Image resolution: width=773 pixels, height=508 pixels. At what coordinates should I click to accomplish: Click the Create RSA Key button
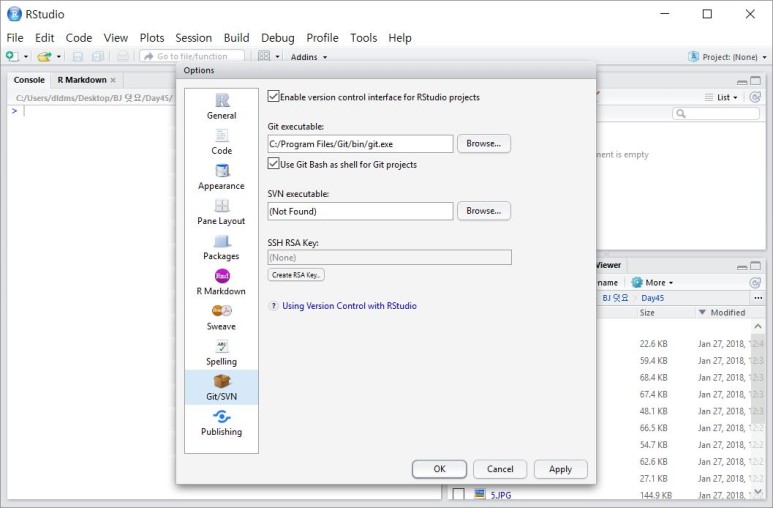click(x=296, y=275)
